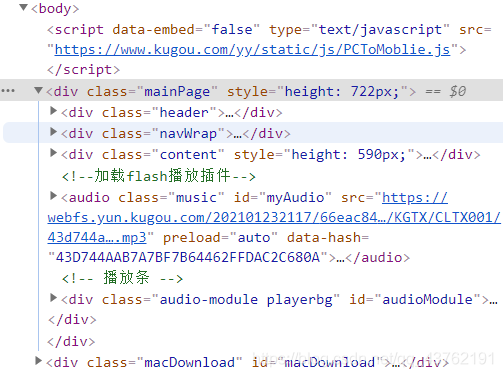The width and height of the screenshot is (503, 377).
Task: Select the macDownload div row
Action: [247, 362]
